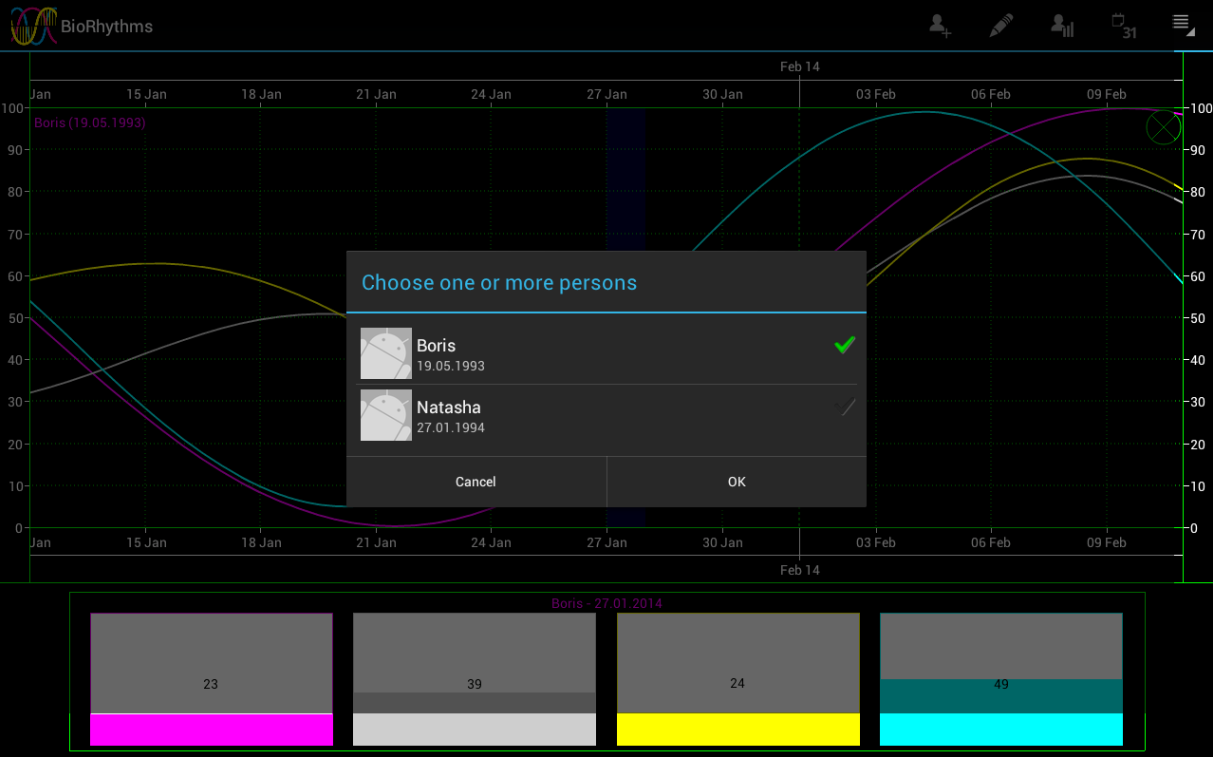Confirm the selection with OK
Screen dimensions: 1213x757
pyautogui.click(x=737, y=482)
